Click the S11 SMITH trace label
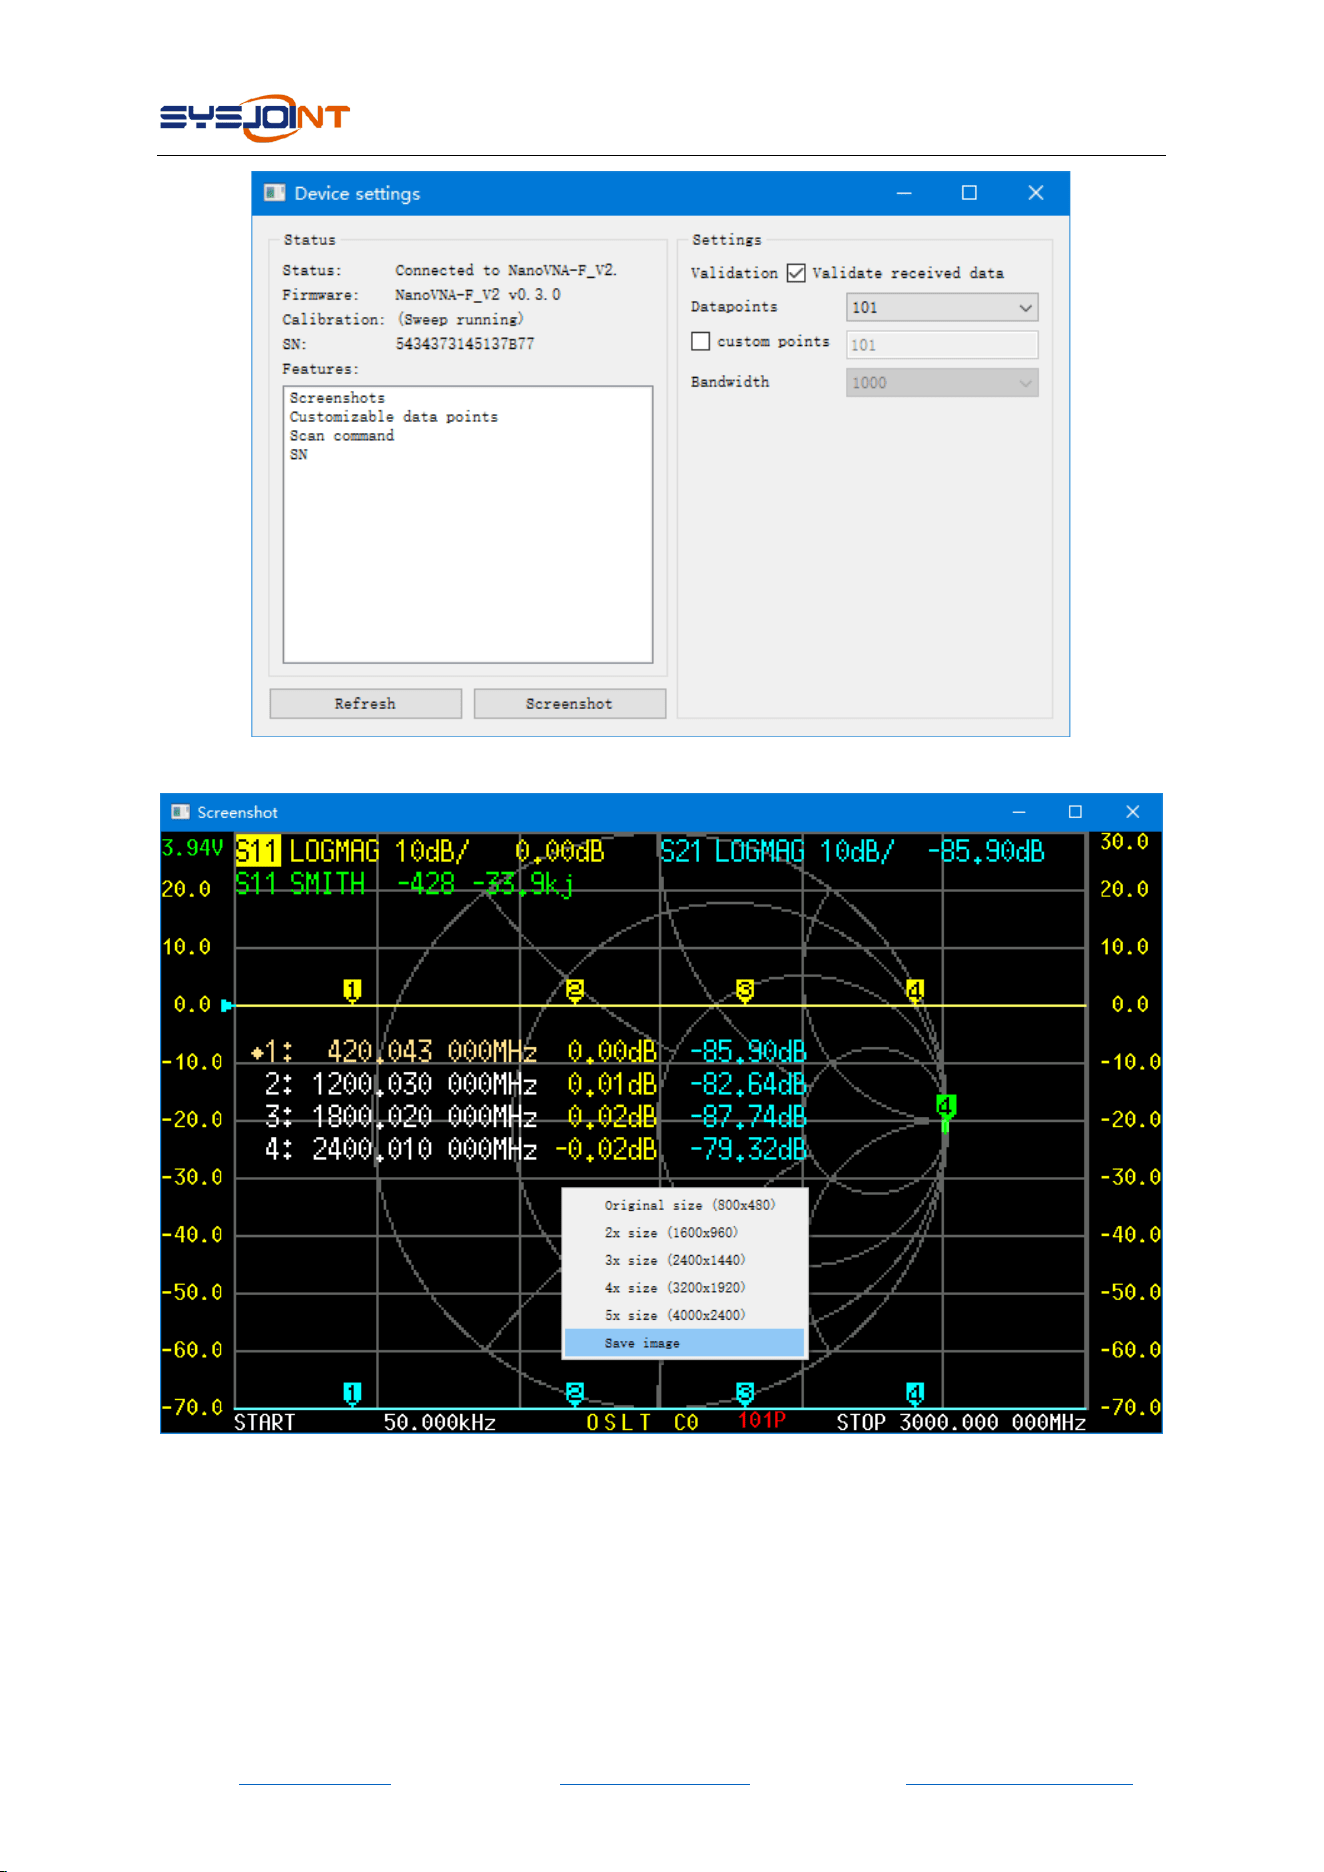Image resolution: width=1324 pixels, height=1872 pixels. coord(300,884)
